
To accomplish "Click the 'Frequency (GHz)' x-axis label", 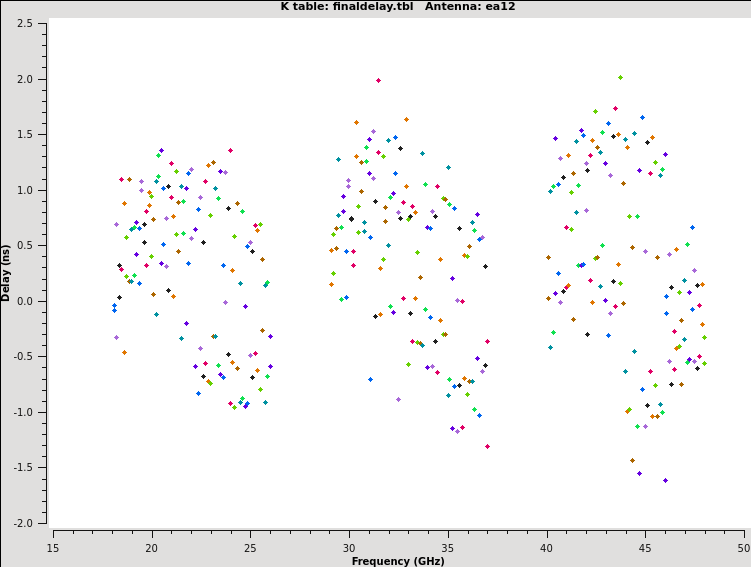I will click(x=398, y=561).
